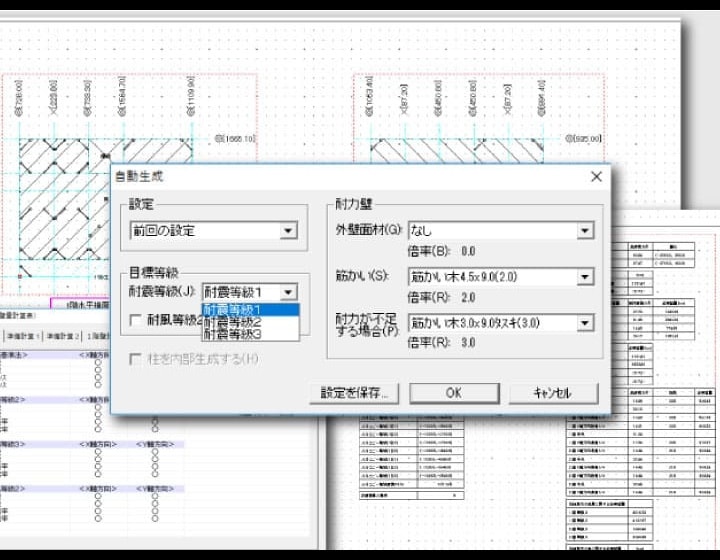Open the 設定 dropdown showing 前回の設定
The height and width of the screenshot is (560, 720).
tap(288, 231)
